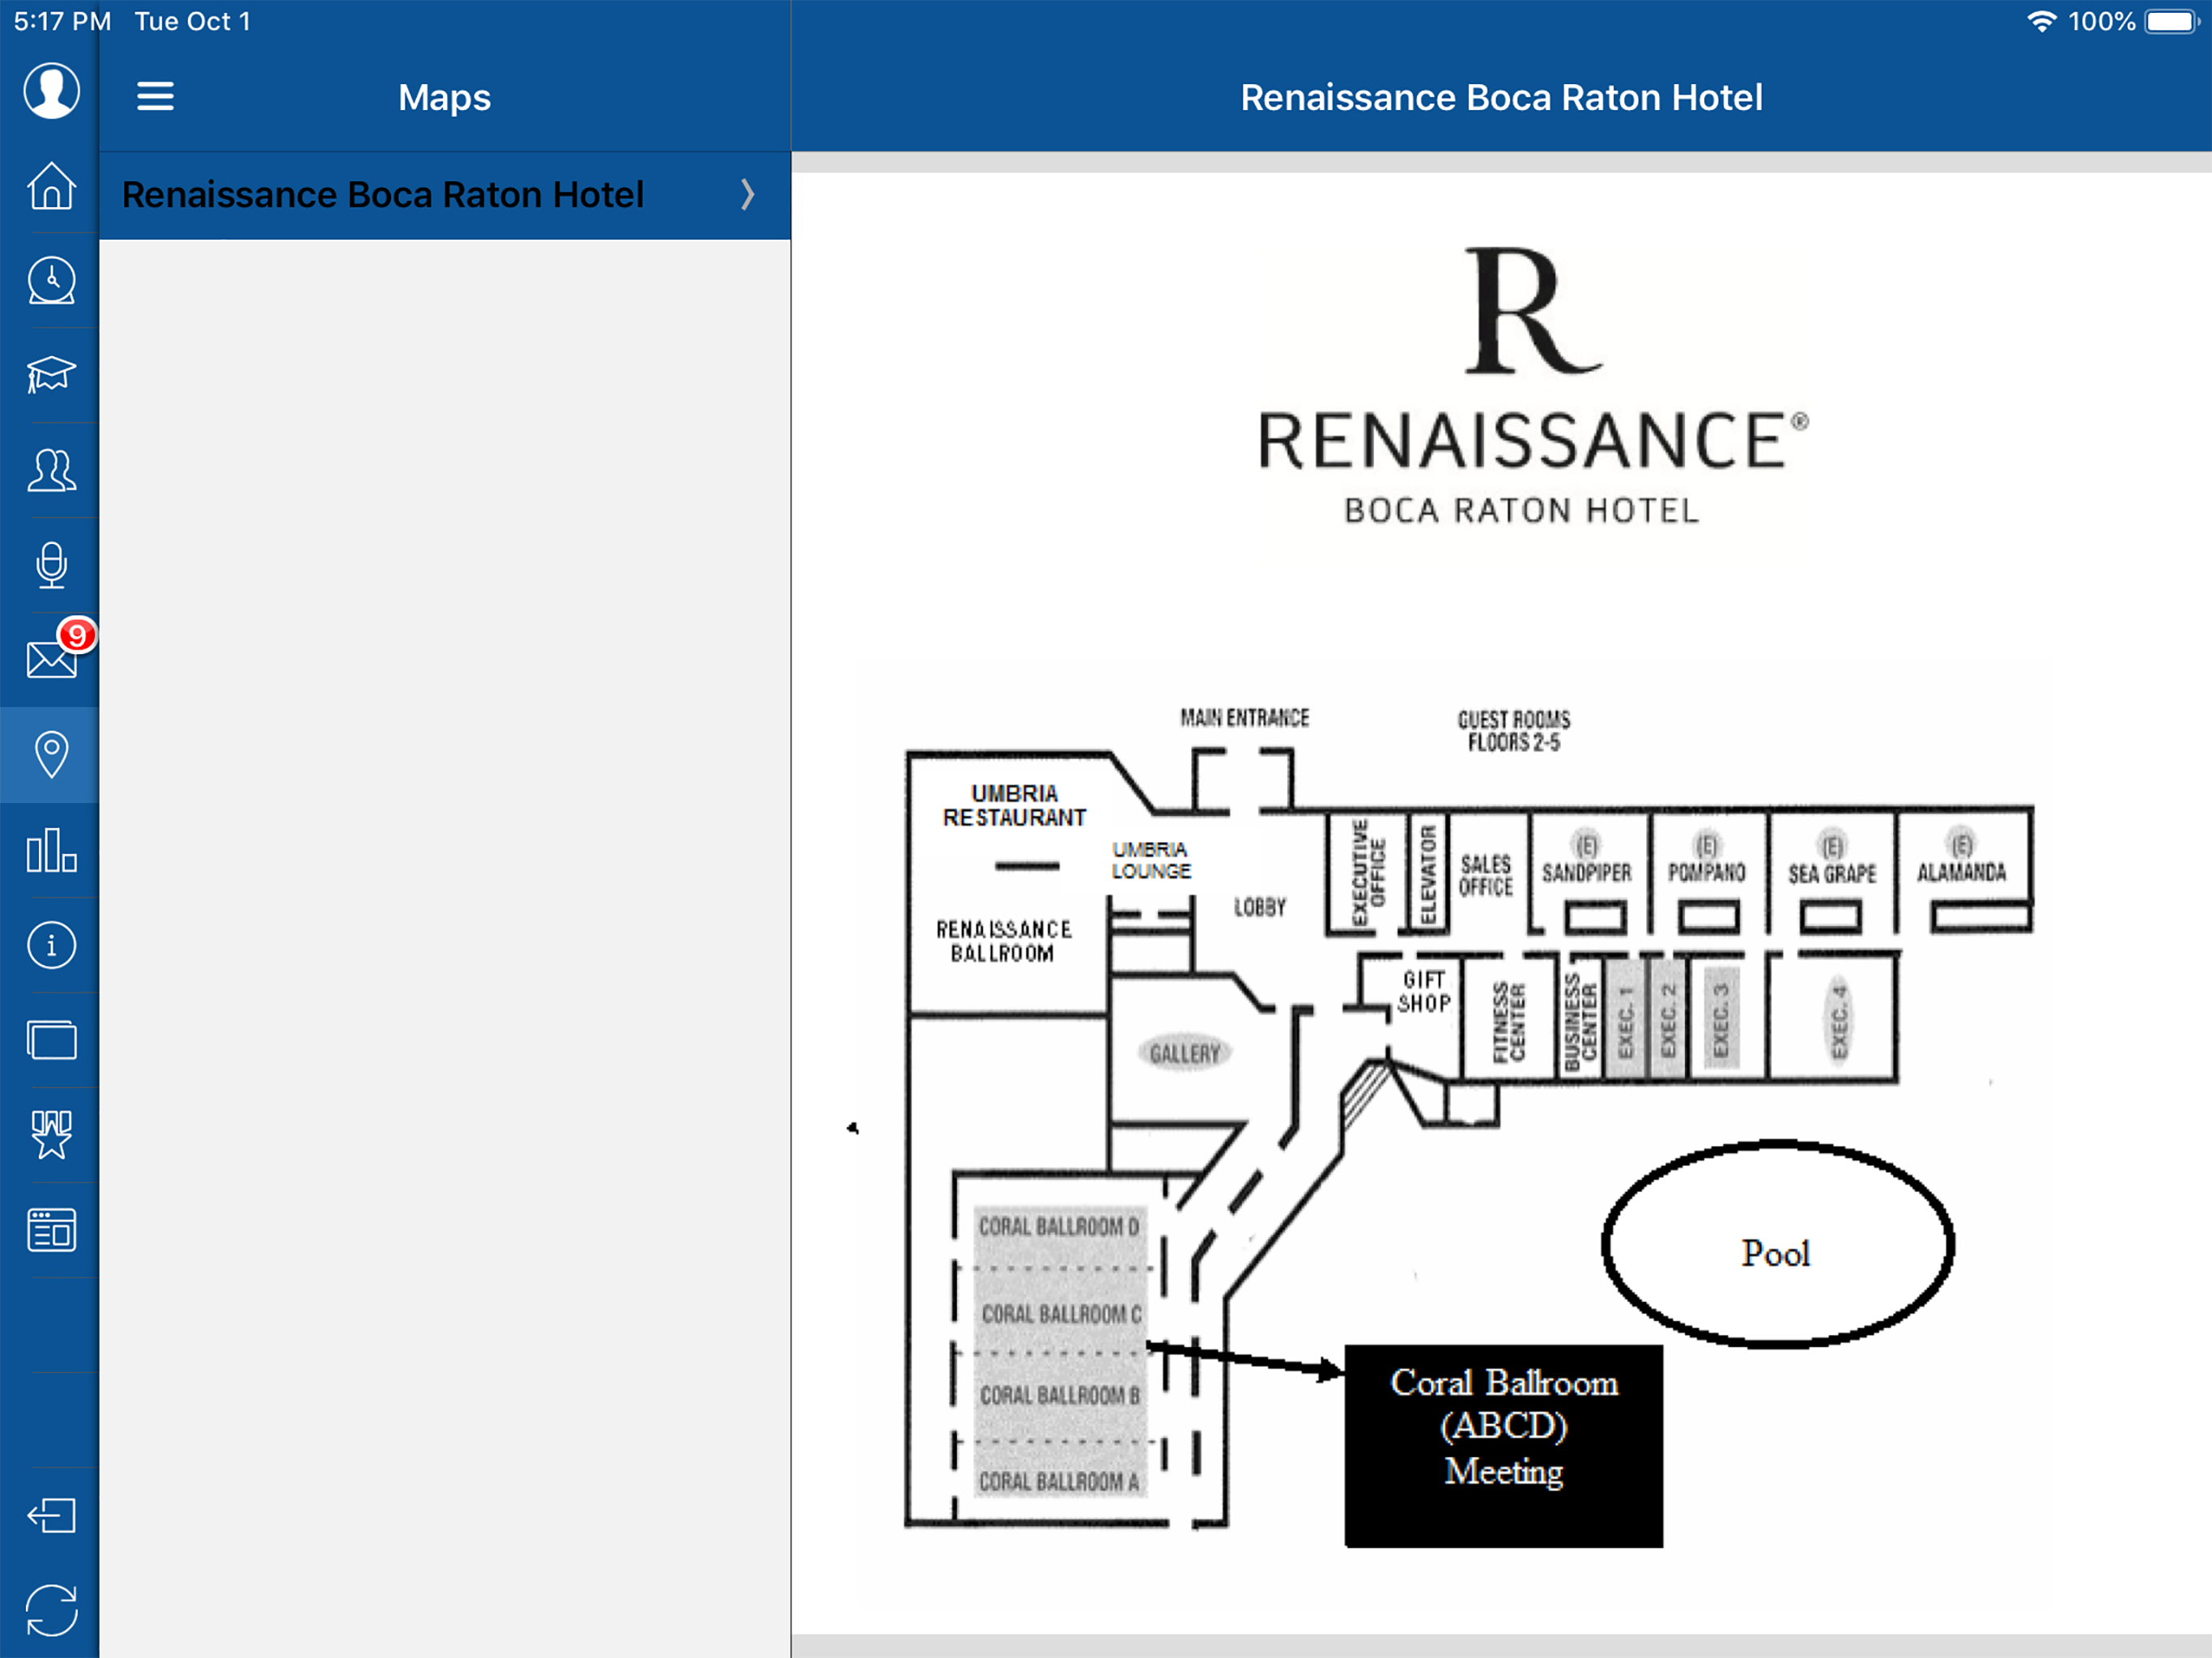This screenshot has height=1658, width=2212.
Task: Tap the ALAMANDA room label
Action: [1961, 872]
